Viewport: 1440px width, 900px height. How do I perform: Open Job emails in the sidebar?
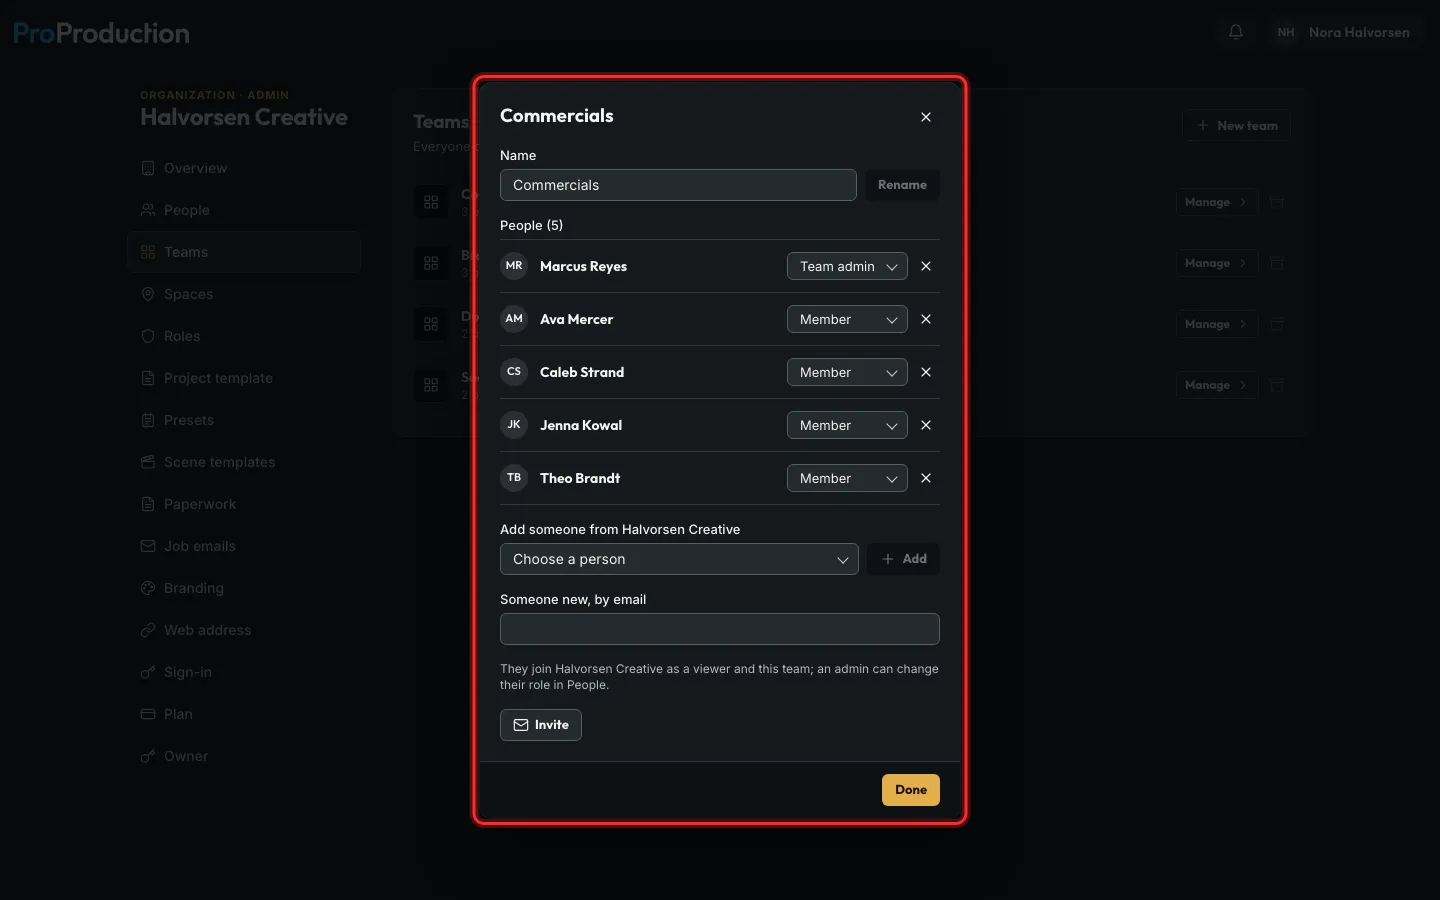[x=244, y=546]
